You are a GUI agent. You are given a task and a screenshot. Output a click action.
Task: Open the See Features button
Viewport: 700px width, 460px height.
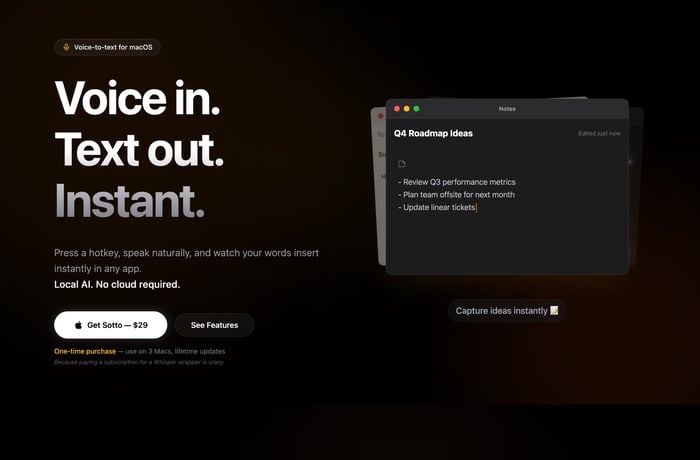(214, 325)
